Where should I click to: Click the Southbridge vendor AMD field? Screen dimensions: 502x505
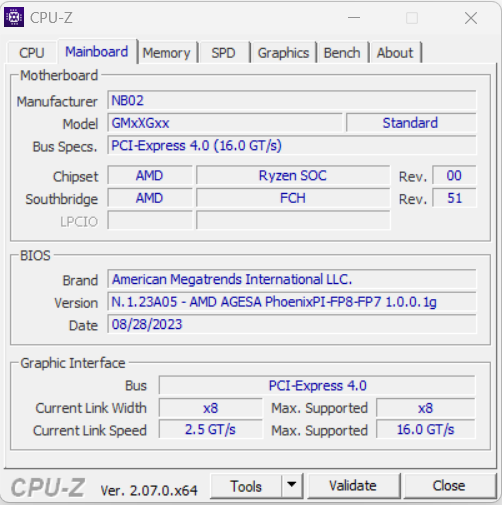[x=150, y=198]
